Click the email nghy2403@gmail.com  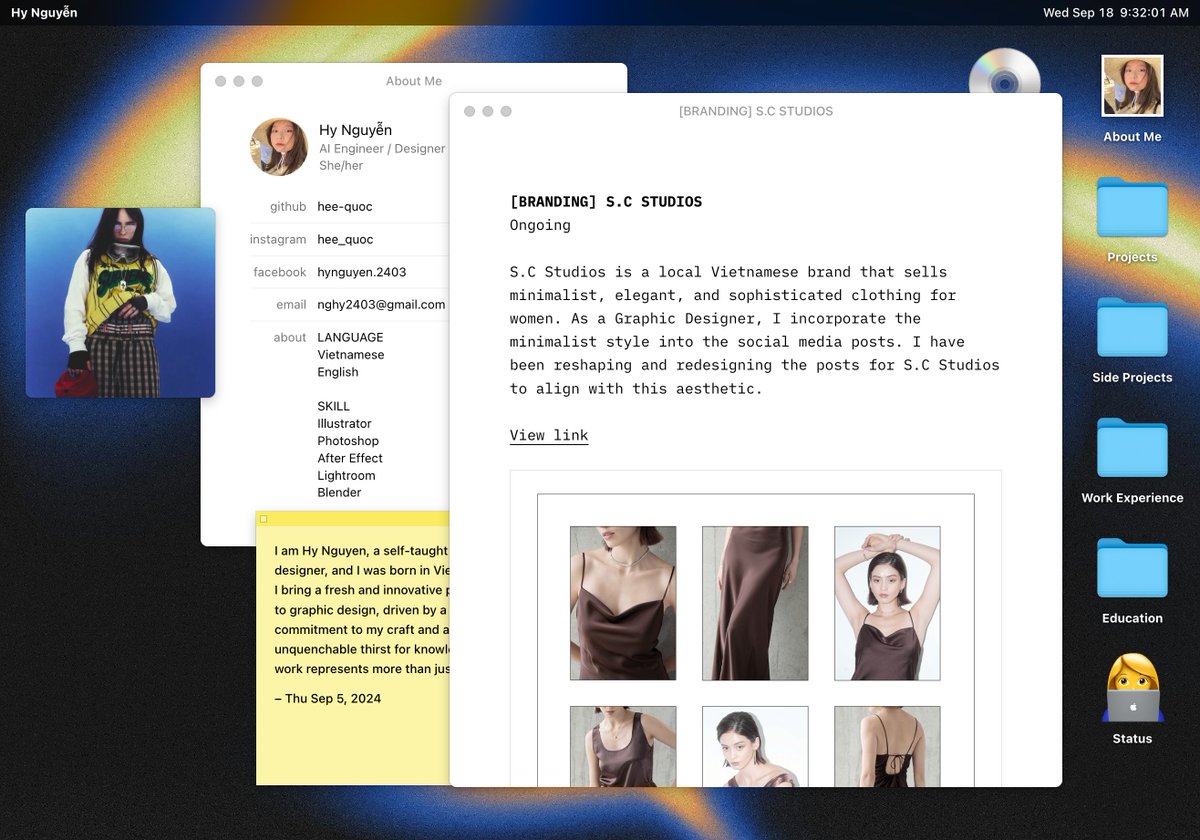pos(381,304)
